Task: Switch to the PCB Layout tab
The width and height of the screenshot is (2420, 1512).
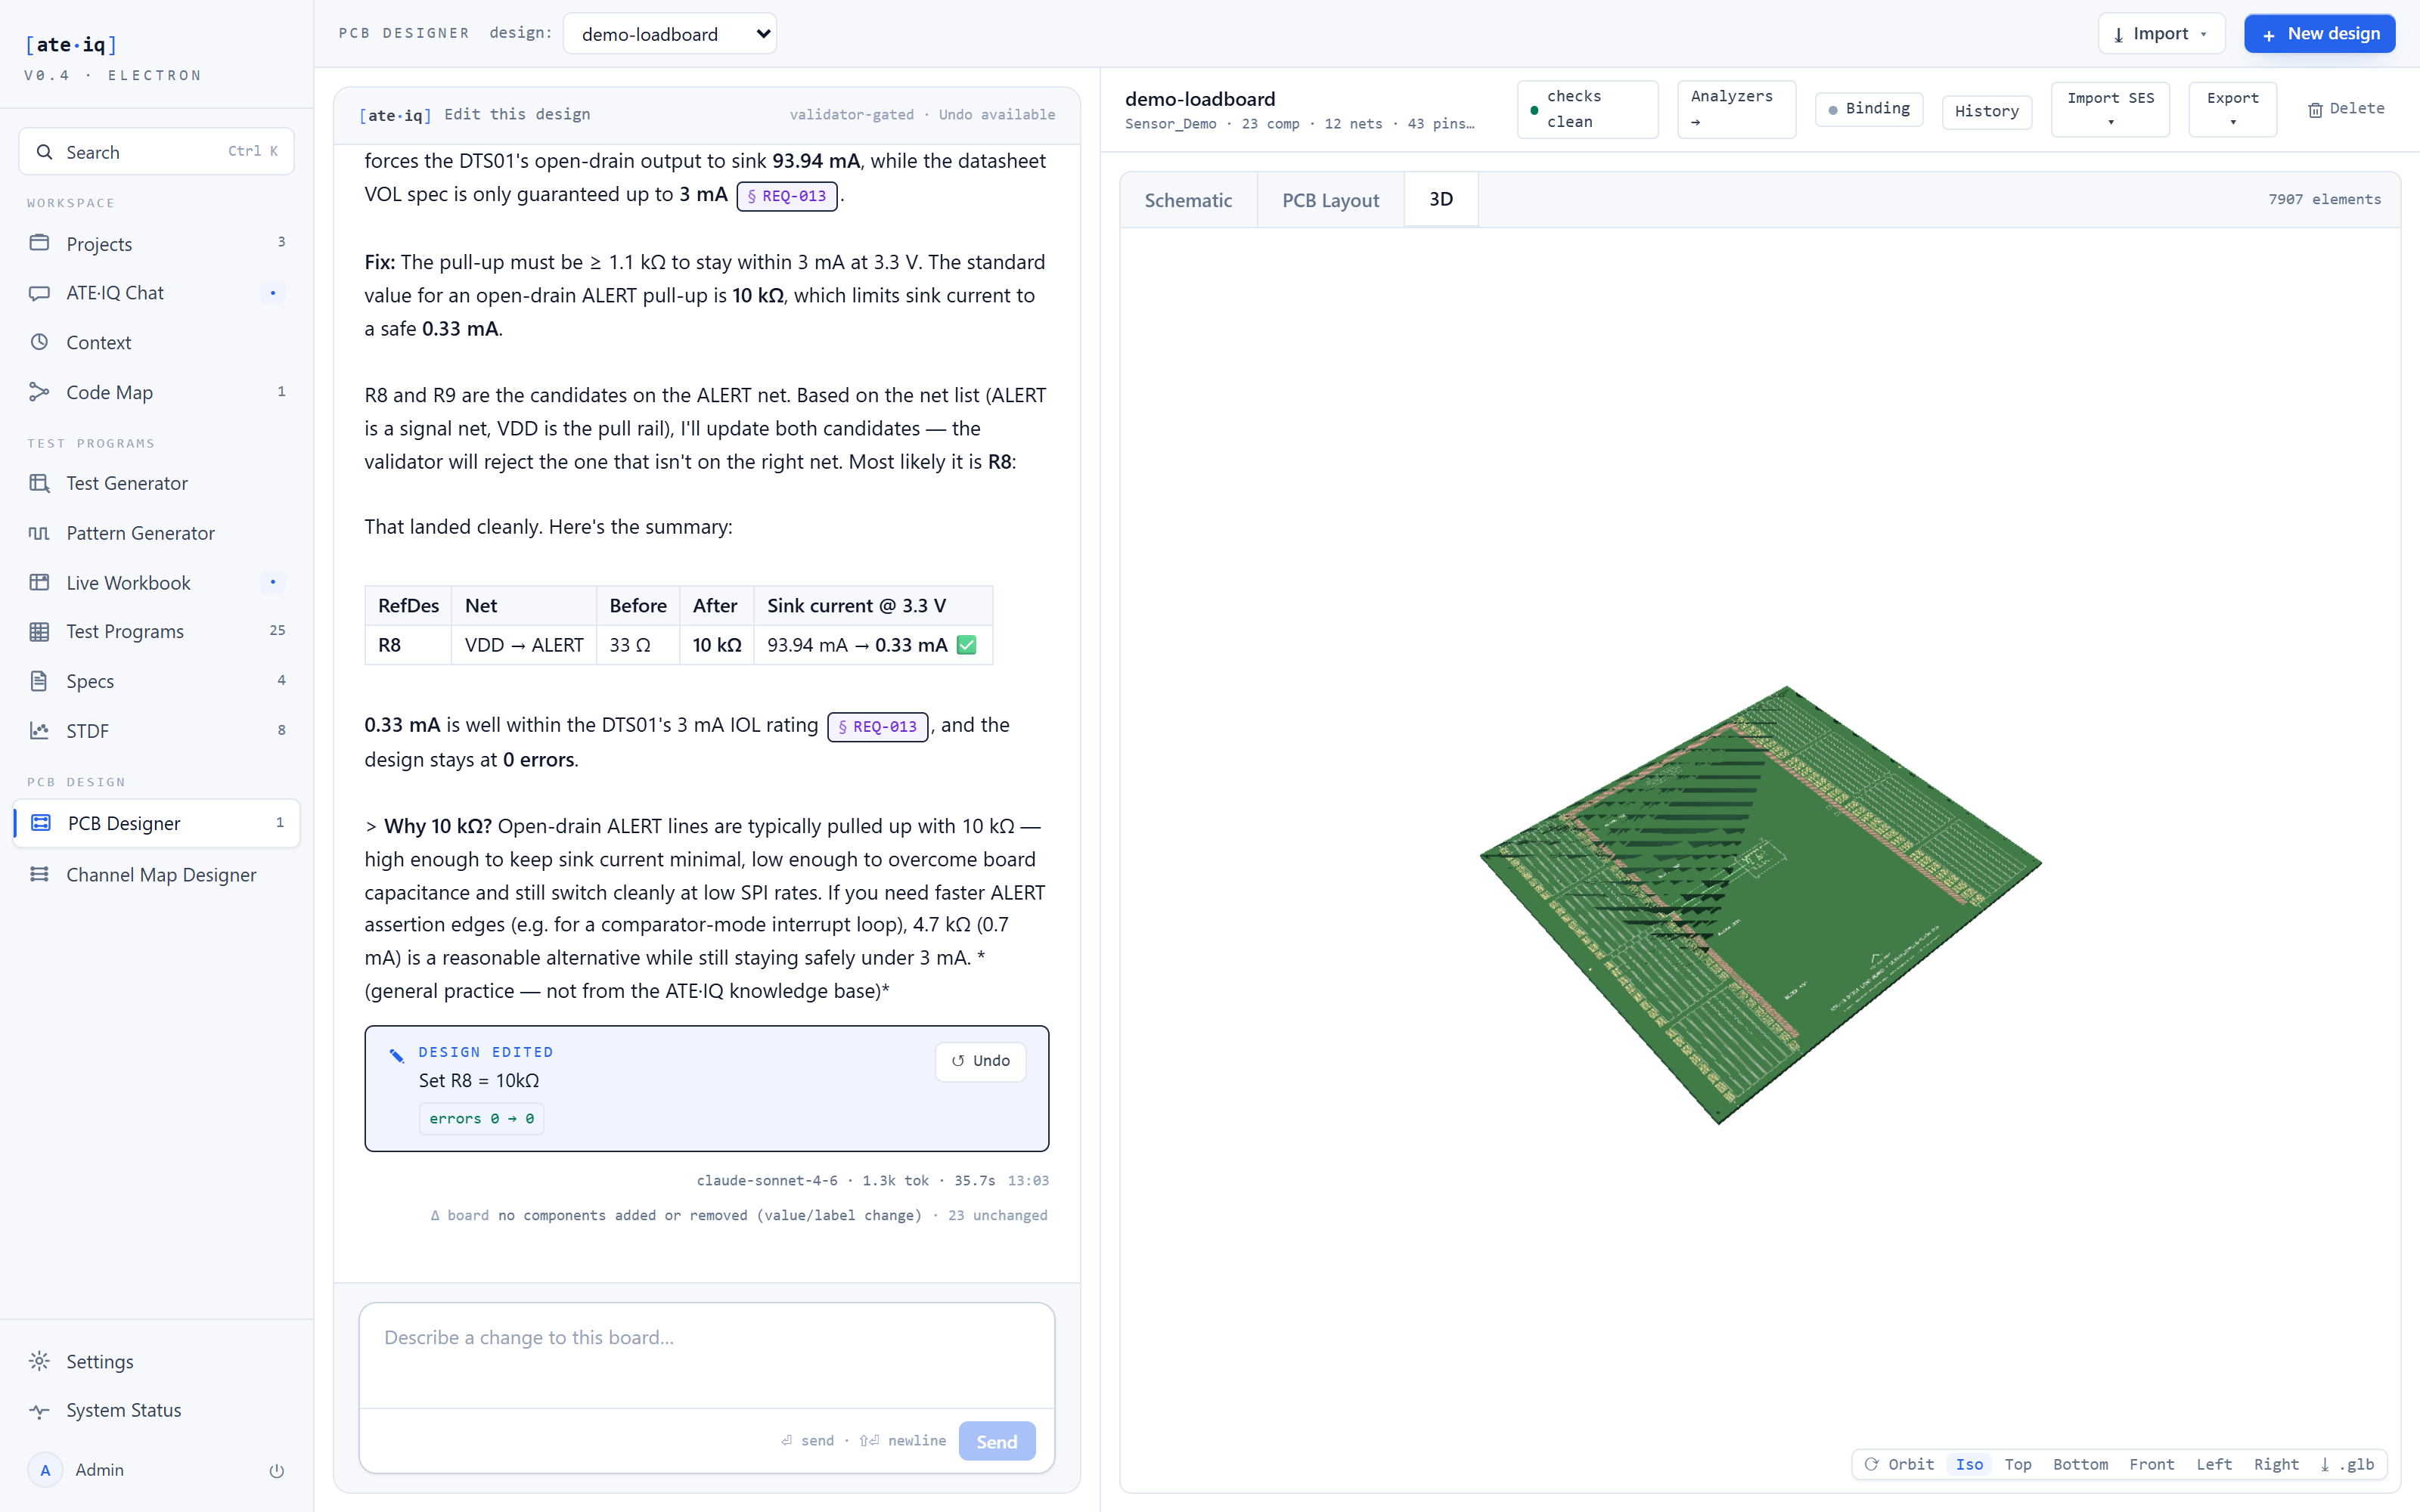Action: point(1330,200)
